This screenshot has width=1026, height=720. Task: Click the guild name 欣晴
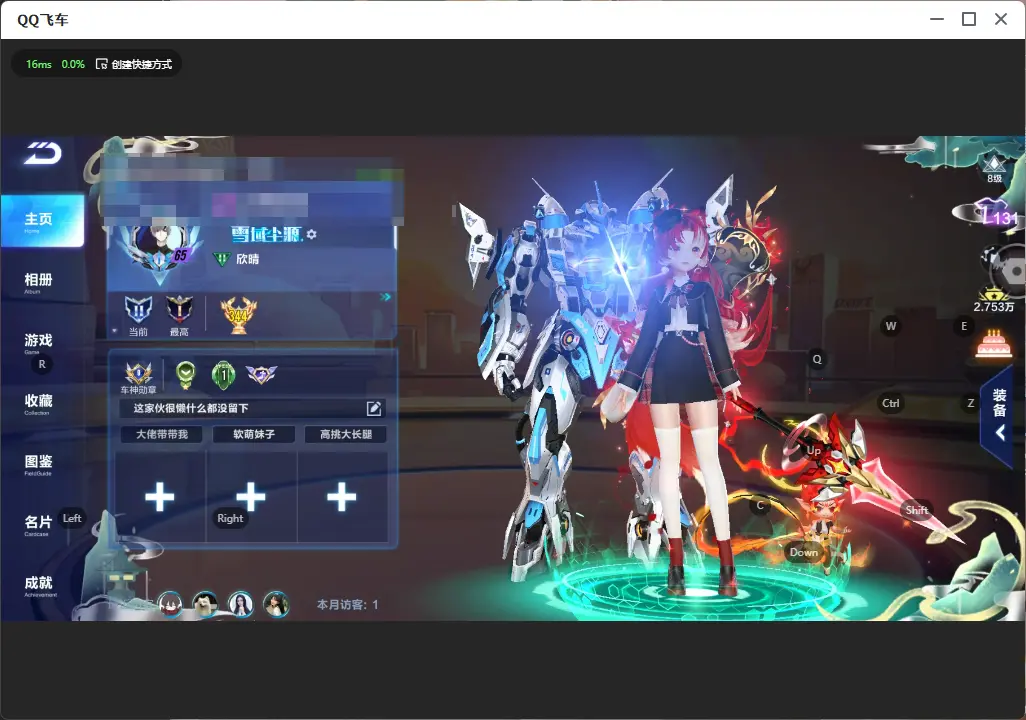pyautogui.click(x=247, y=259)
